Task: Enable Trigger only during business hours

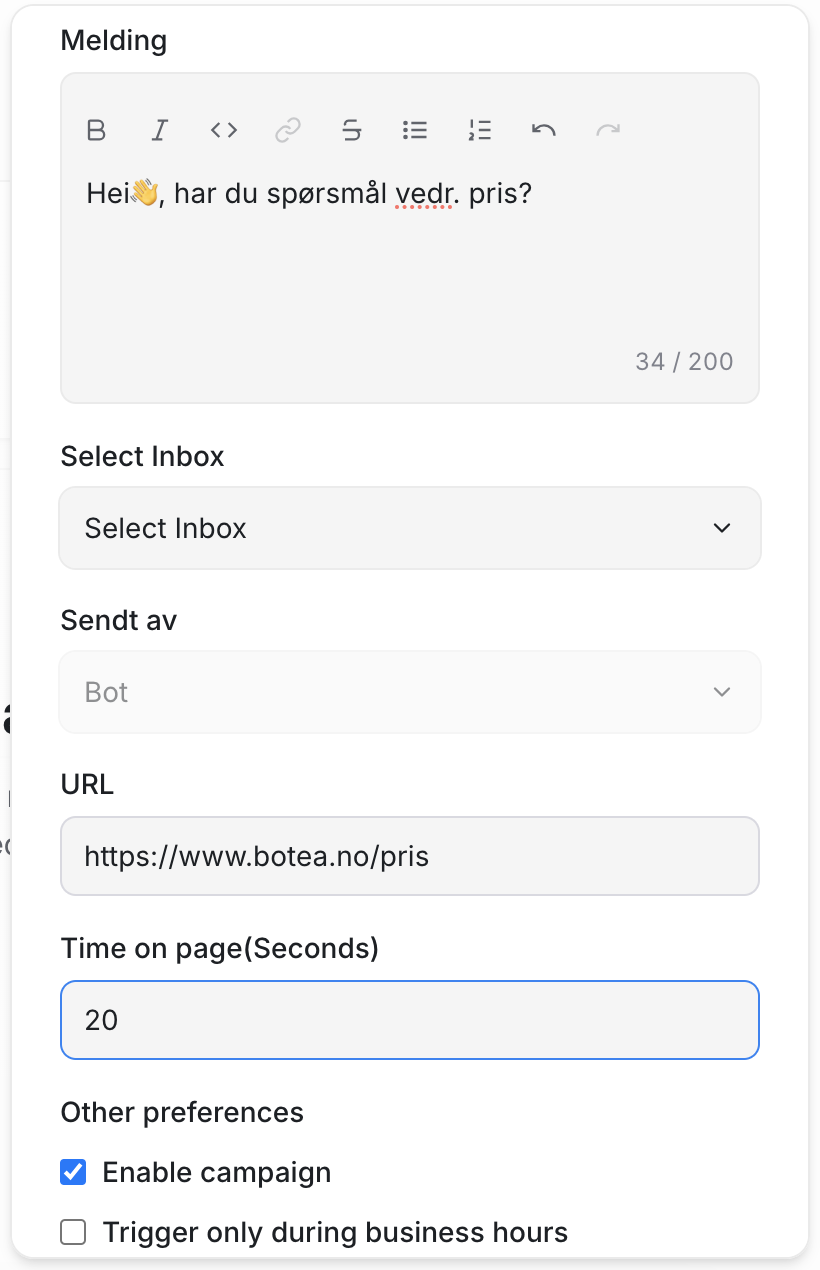Action: point(73,1233)
